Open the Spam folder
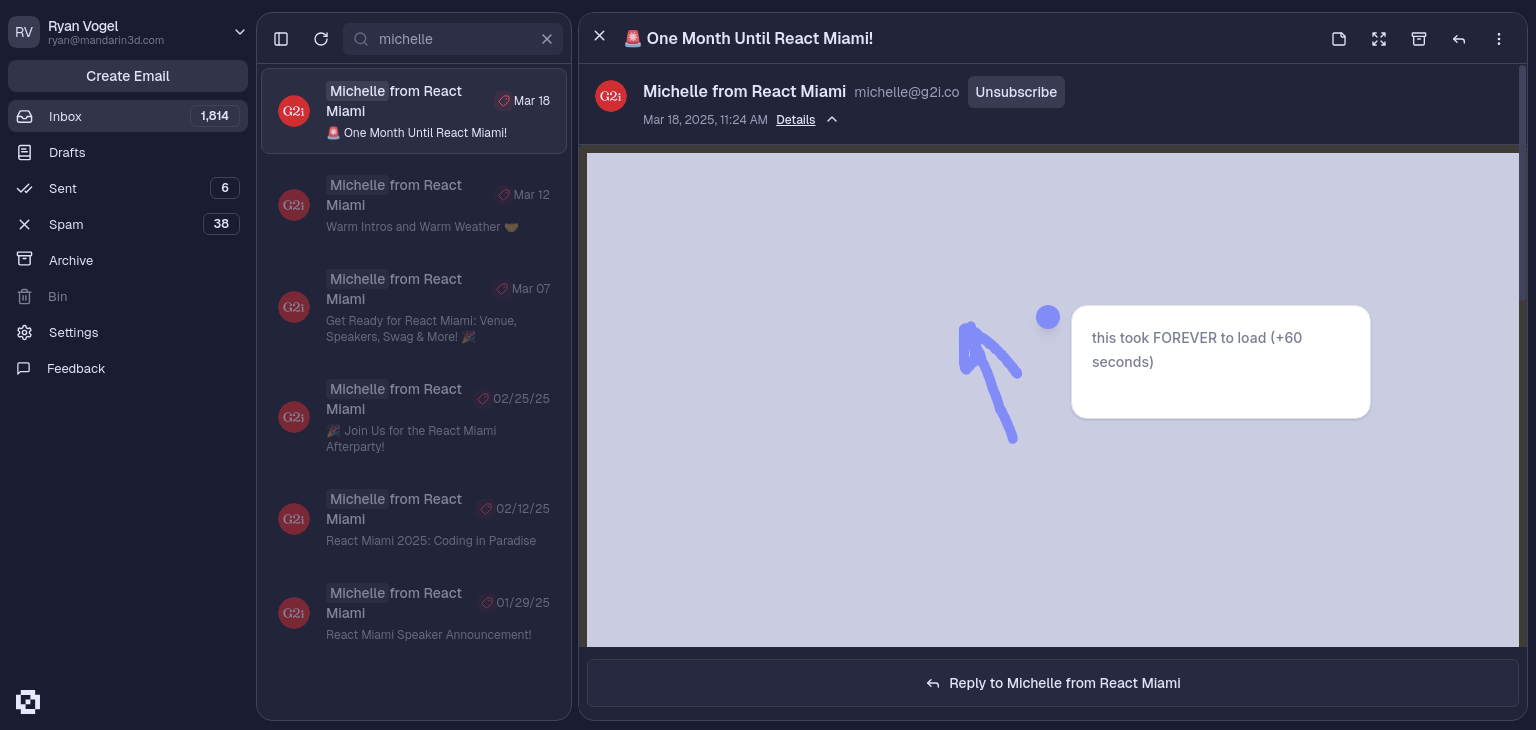 click(66, 225)
